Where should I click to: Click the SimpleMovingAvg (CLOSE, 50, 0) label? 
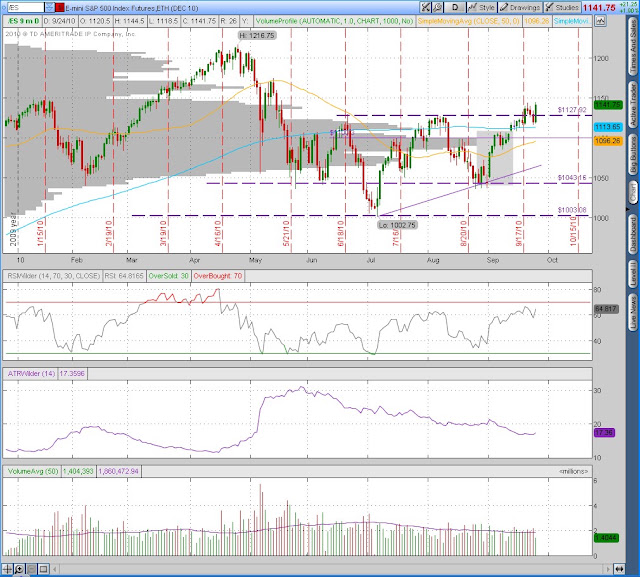[x=469, y=21]
